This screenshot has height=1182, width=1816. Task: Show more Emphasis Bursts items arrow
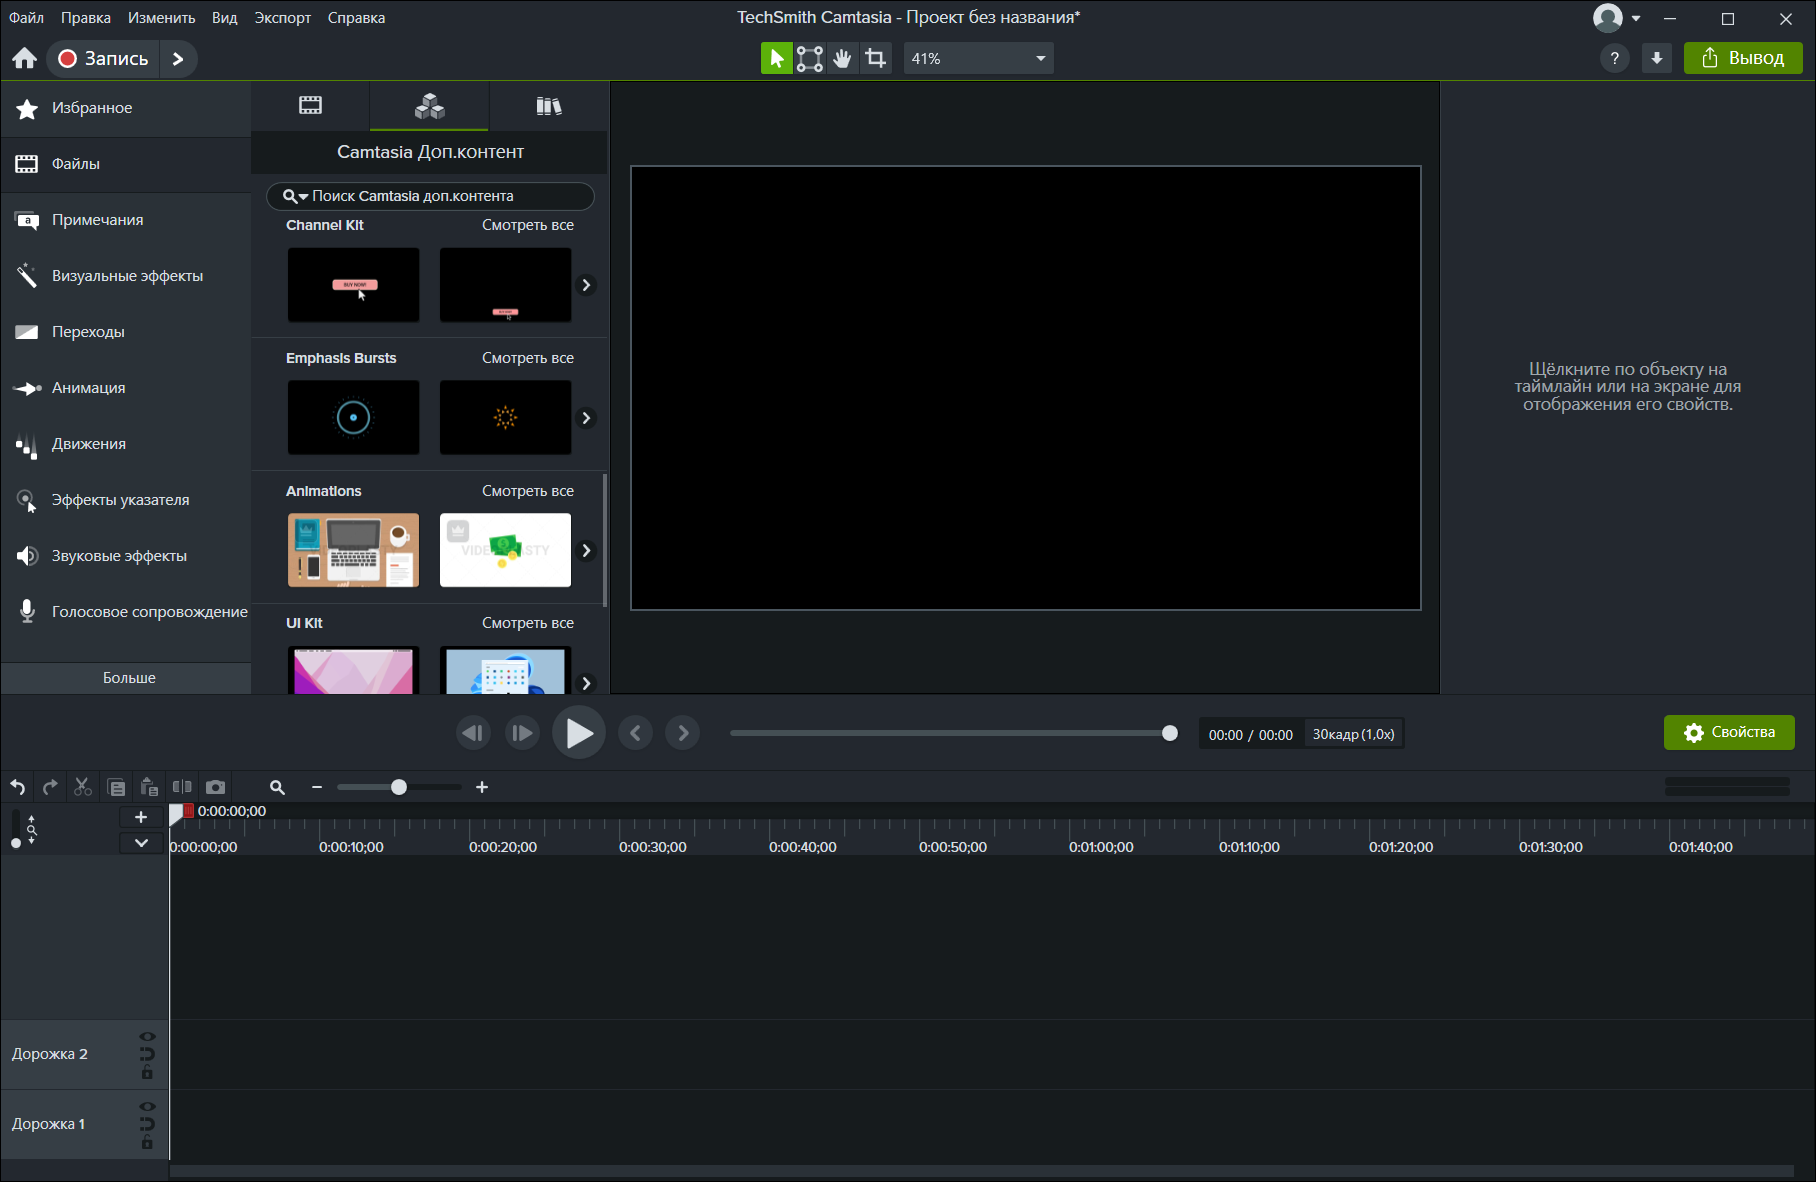[587, 418]
